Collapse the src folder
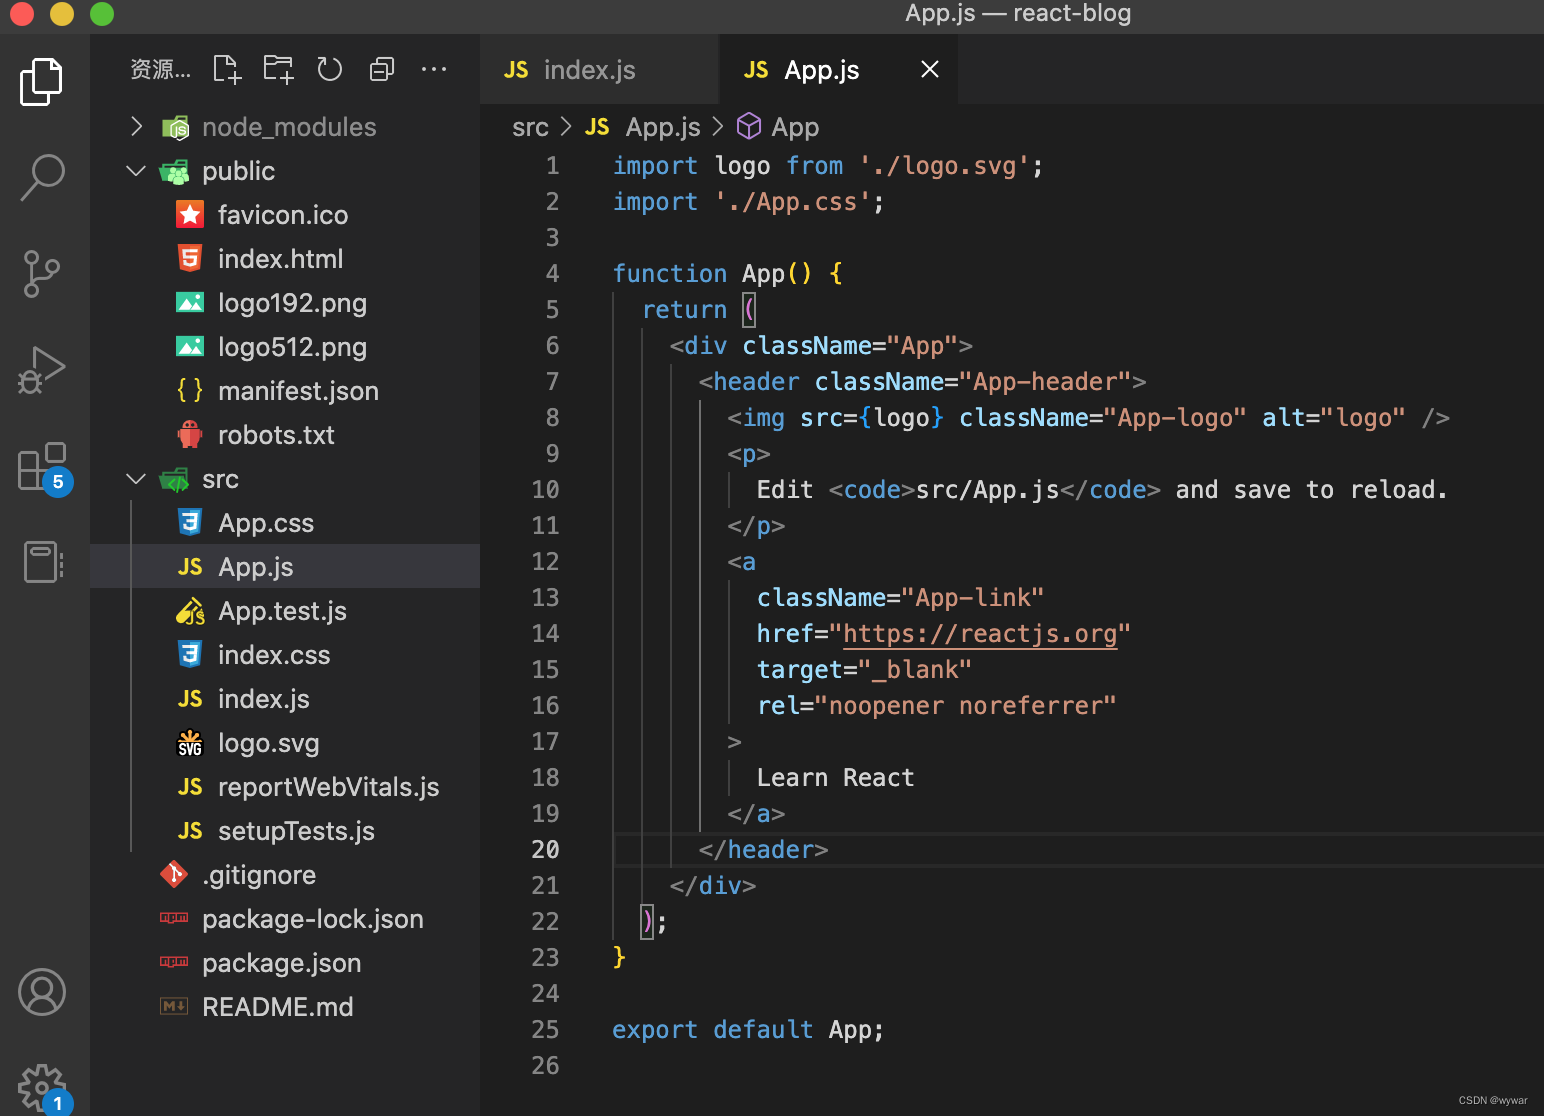This screenshot has width=1544, height=1116. pos(285,479)
